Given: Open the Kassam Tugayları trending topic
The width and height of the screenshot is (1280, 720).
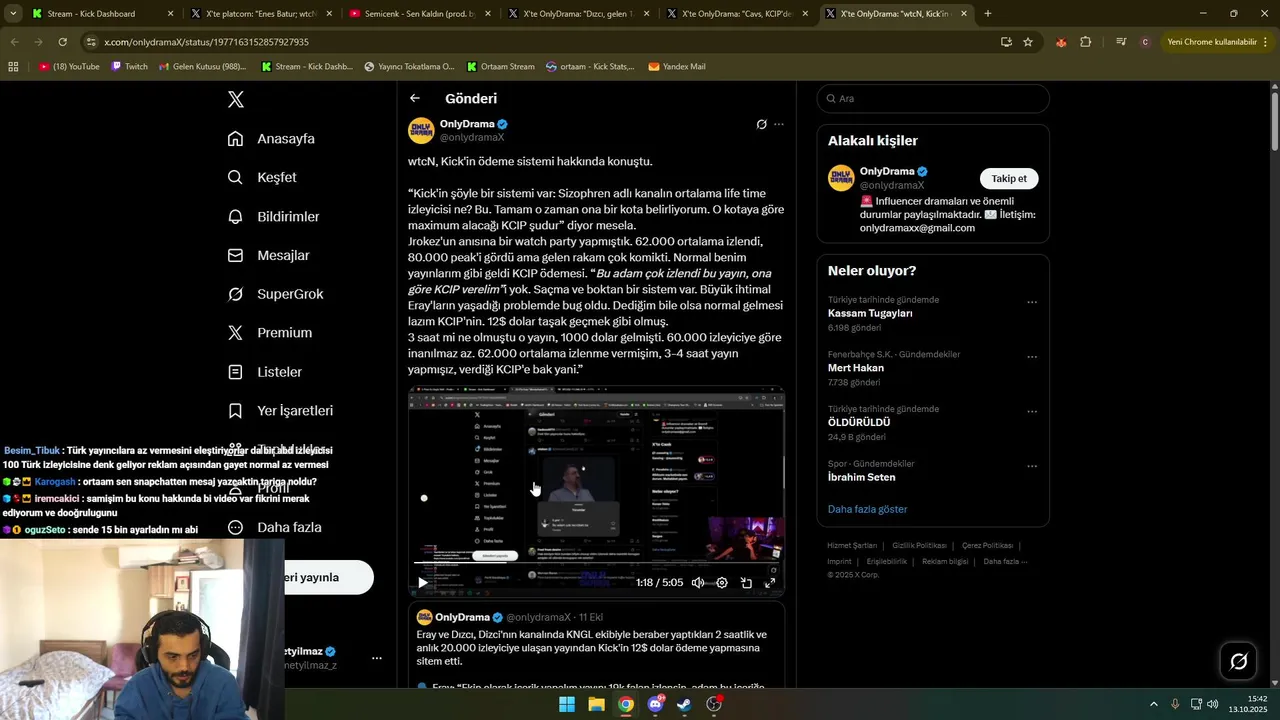Looking at the screenshot, I should pyautogui.click(x=870, y=313).
